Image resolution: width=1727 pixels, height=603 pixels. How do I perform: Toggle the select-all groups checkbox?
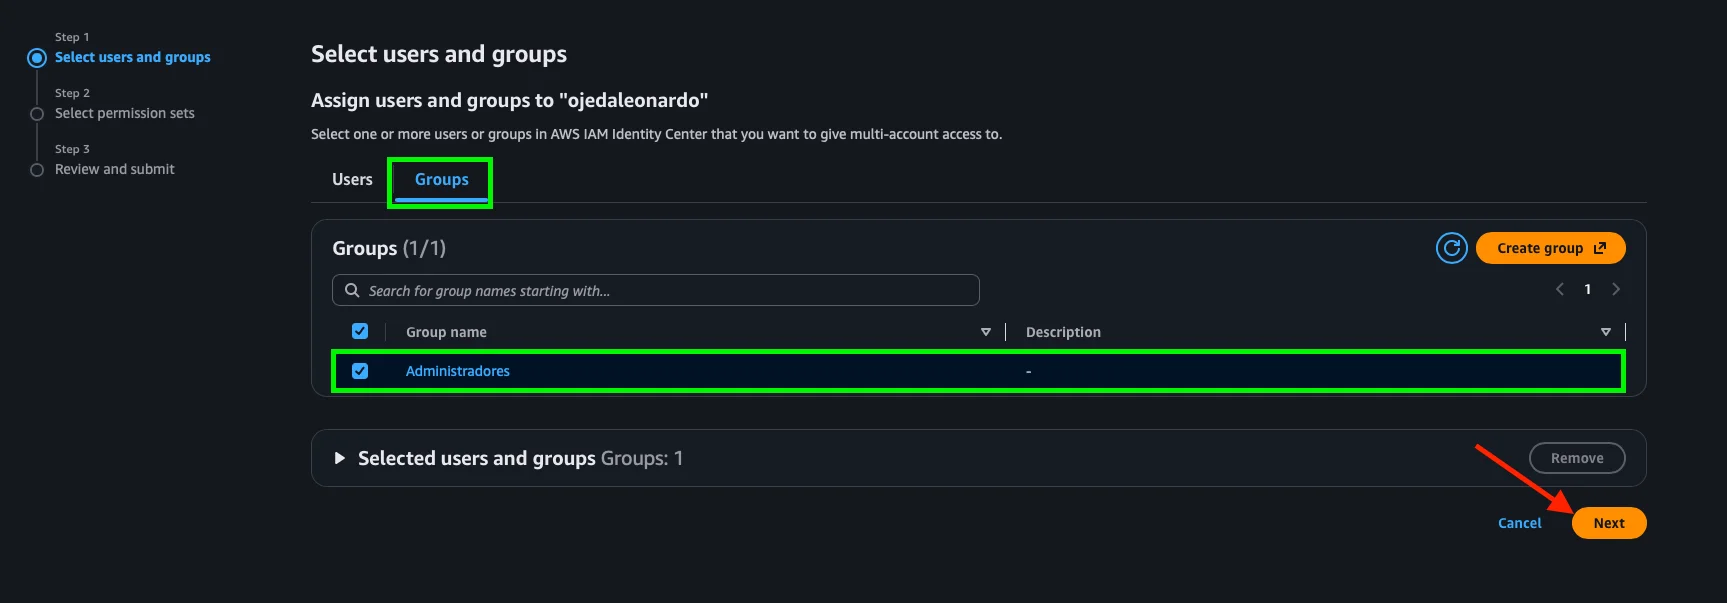tap(360, 331)
